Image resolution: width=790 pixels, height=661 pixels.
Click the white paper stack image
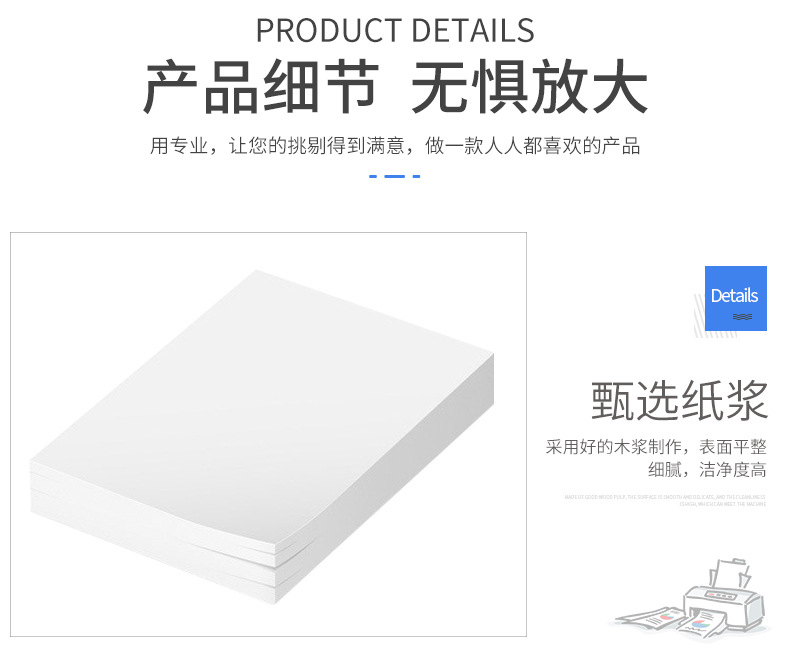262,436
